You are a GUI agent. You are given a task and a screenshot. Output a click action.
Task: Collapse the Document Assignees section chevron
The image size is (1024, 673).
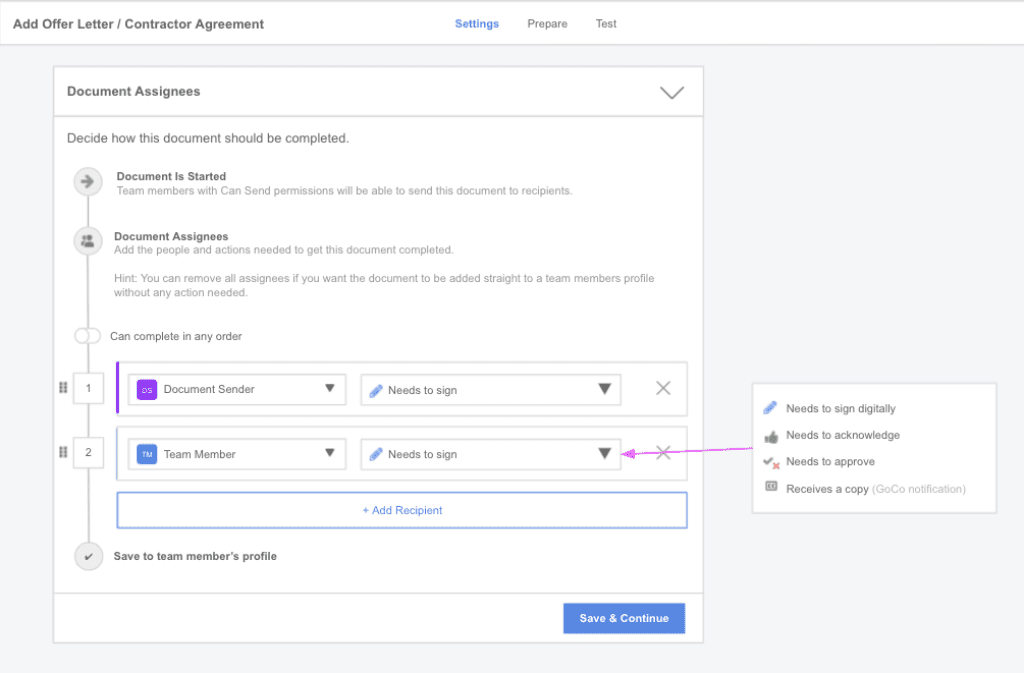point(671,92)
